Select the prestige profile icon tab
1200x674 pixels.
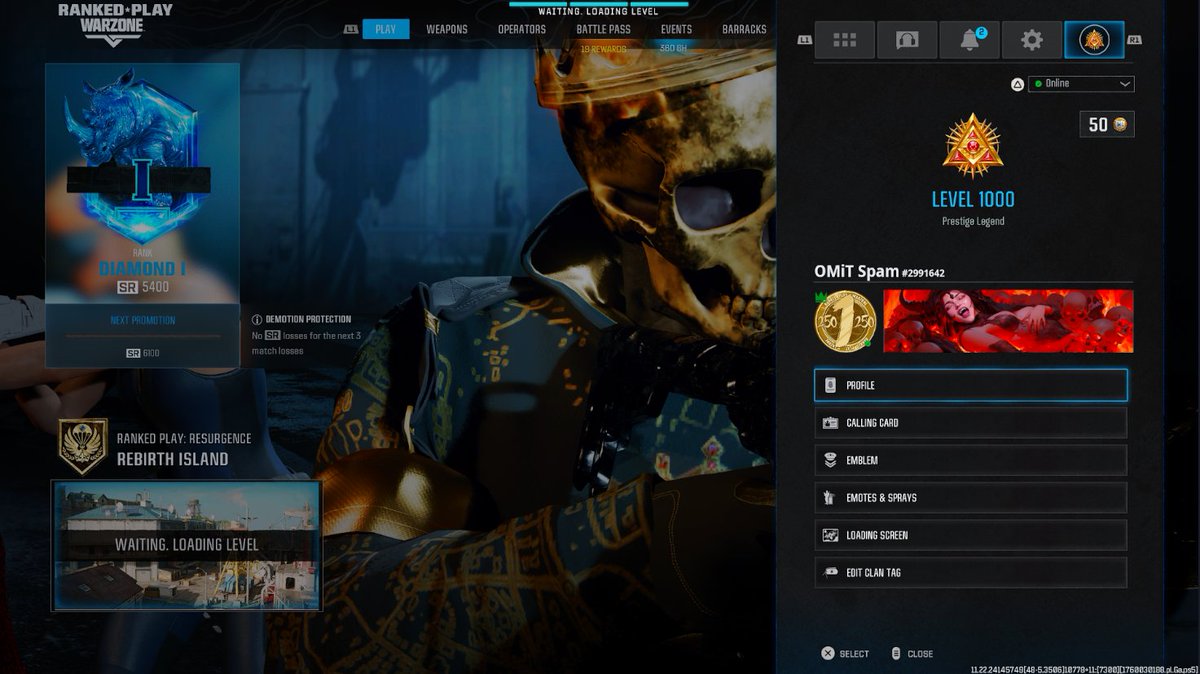1094,40
